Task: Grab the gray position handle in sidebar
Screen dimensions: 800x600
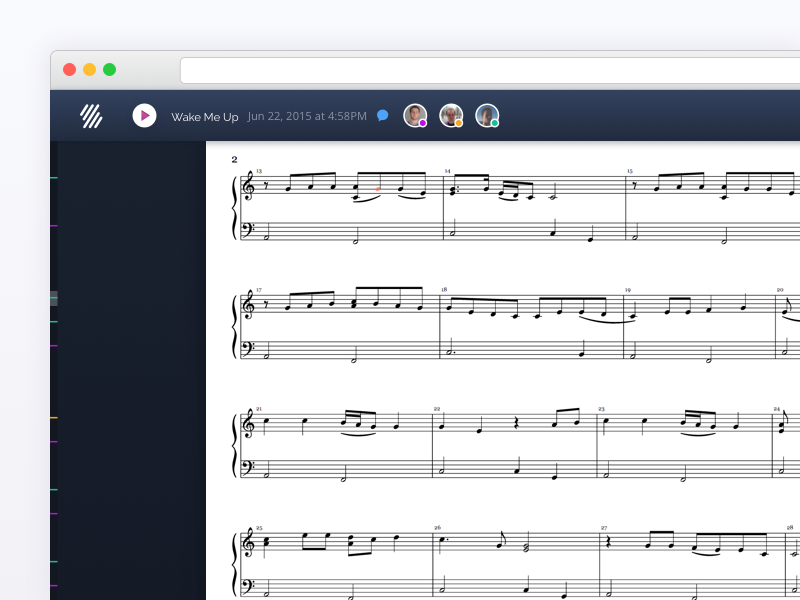Action: coord(54,297)
